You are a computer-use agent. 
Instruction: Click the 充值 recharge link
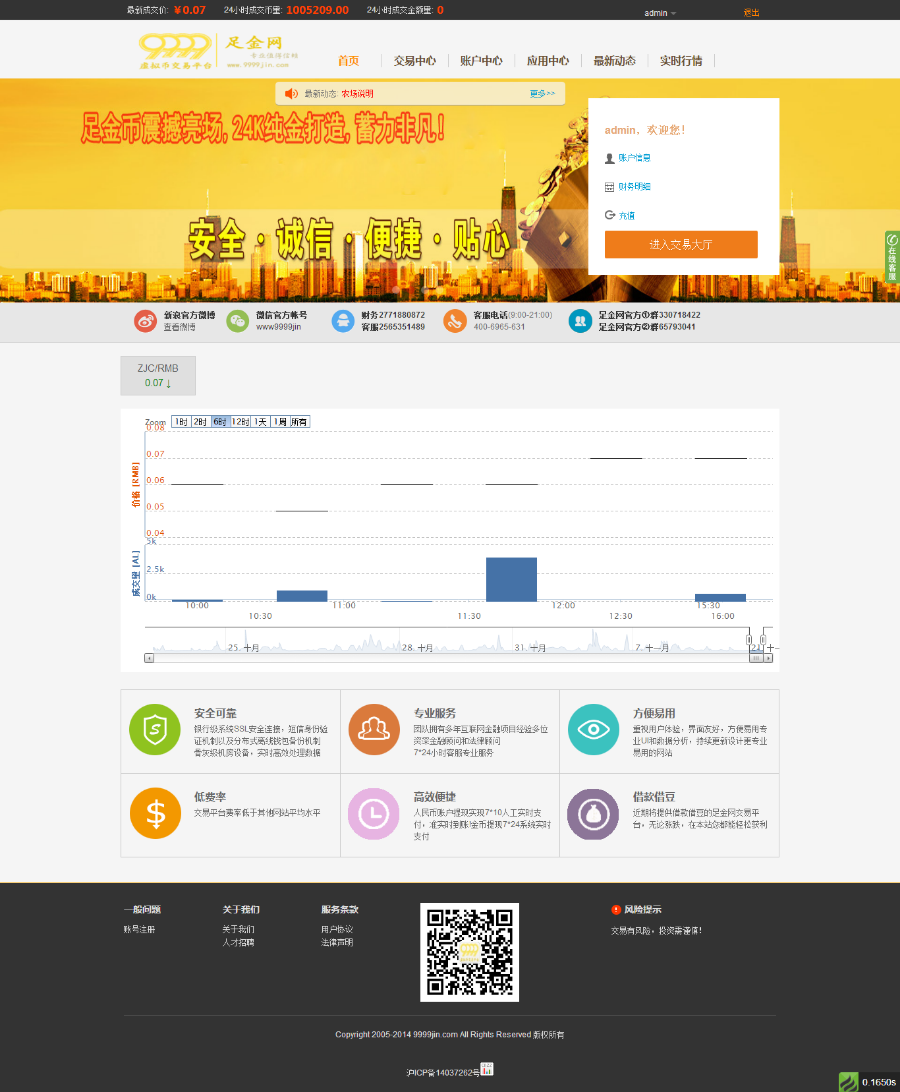[x=627, y=216]
